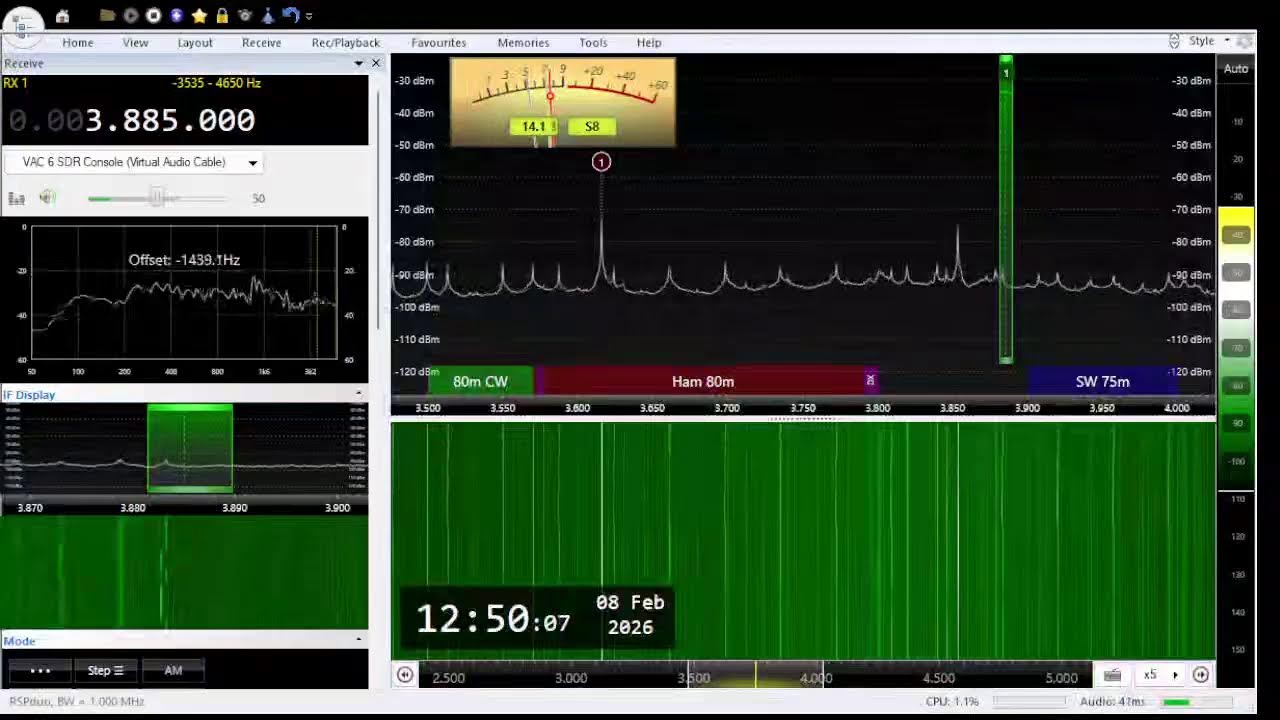Open the Rec/Playback ribbon tab
This screenshot has width=1280, height=720.
tap(345, 43)
